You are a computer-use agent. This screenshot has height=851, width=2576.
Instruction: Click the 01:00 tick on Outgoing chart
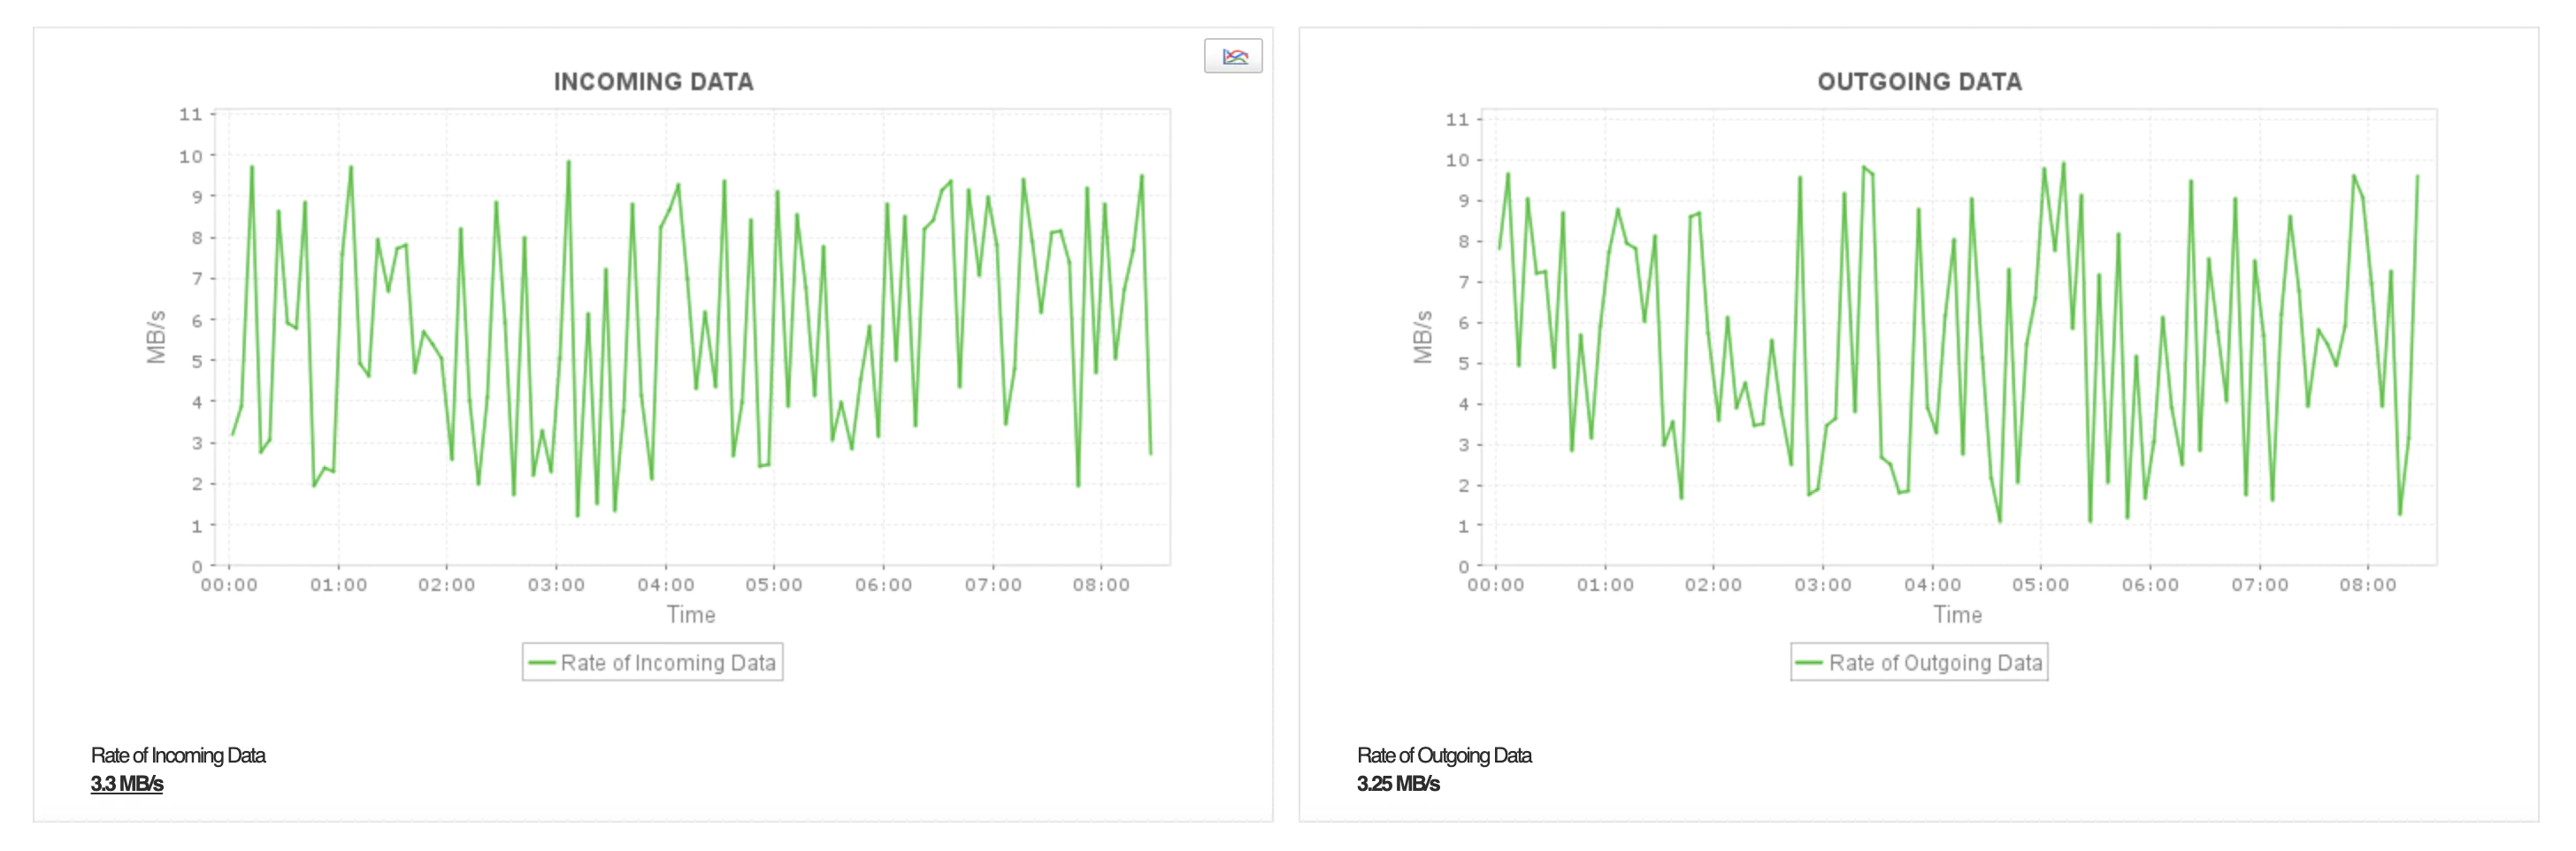coord(1605,585)
